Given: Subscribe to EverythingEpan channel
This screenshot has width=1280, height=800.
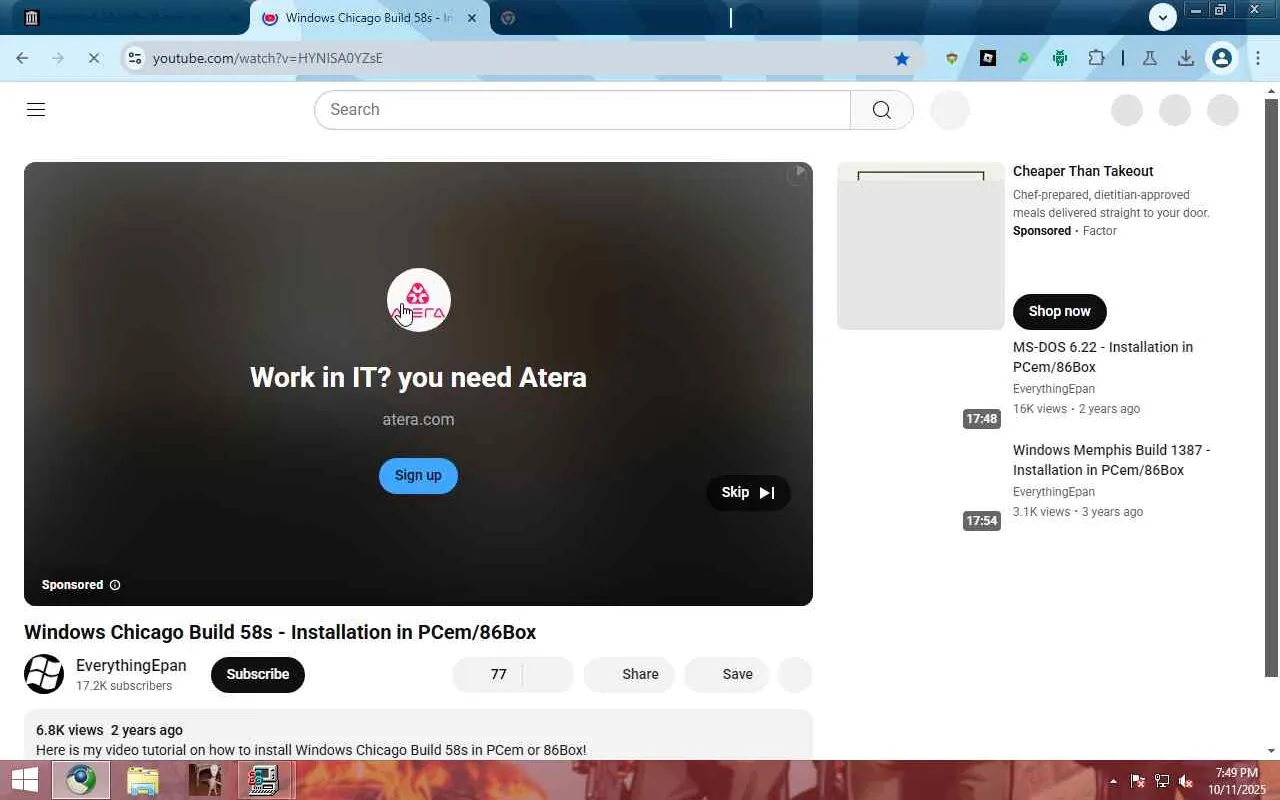Looking at the screenshot, I should coord(258,675).
